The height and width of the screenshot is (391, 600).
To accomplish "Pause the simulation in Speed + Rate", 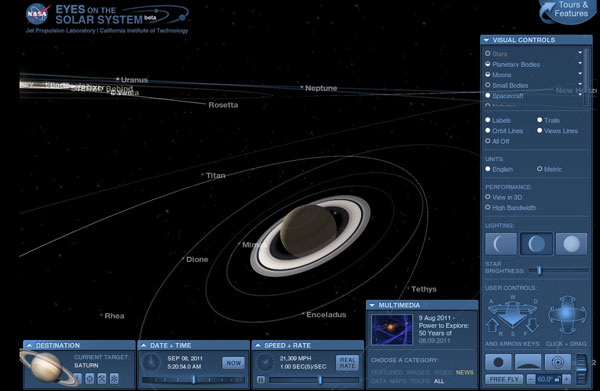I will click(261, 380).
